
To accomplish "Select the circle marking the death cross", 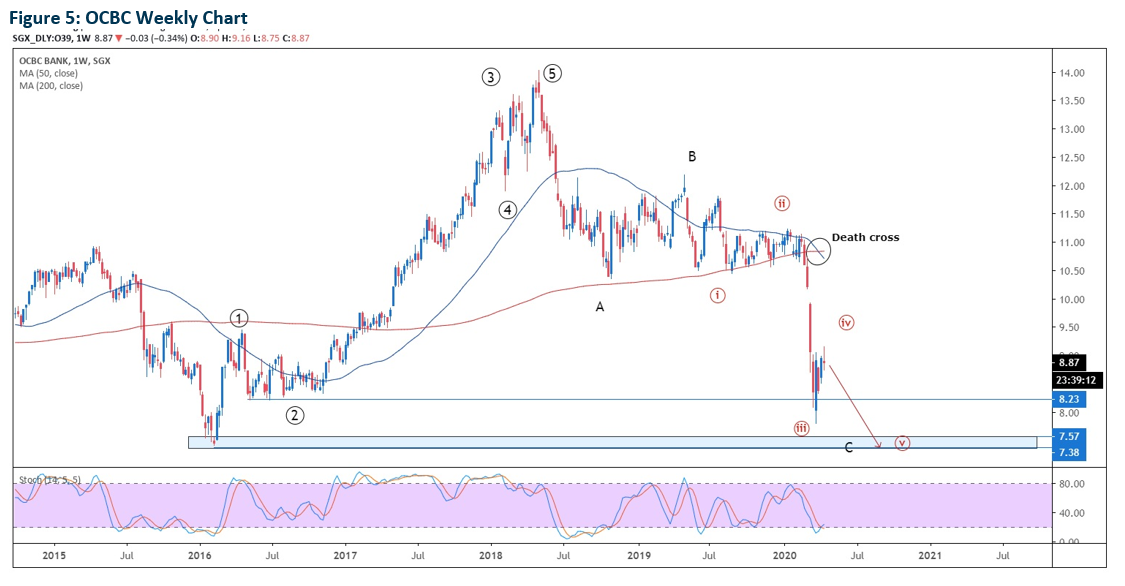I will 818,251.
